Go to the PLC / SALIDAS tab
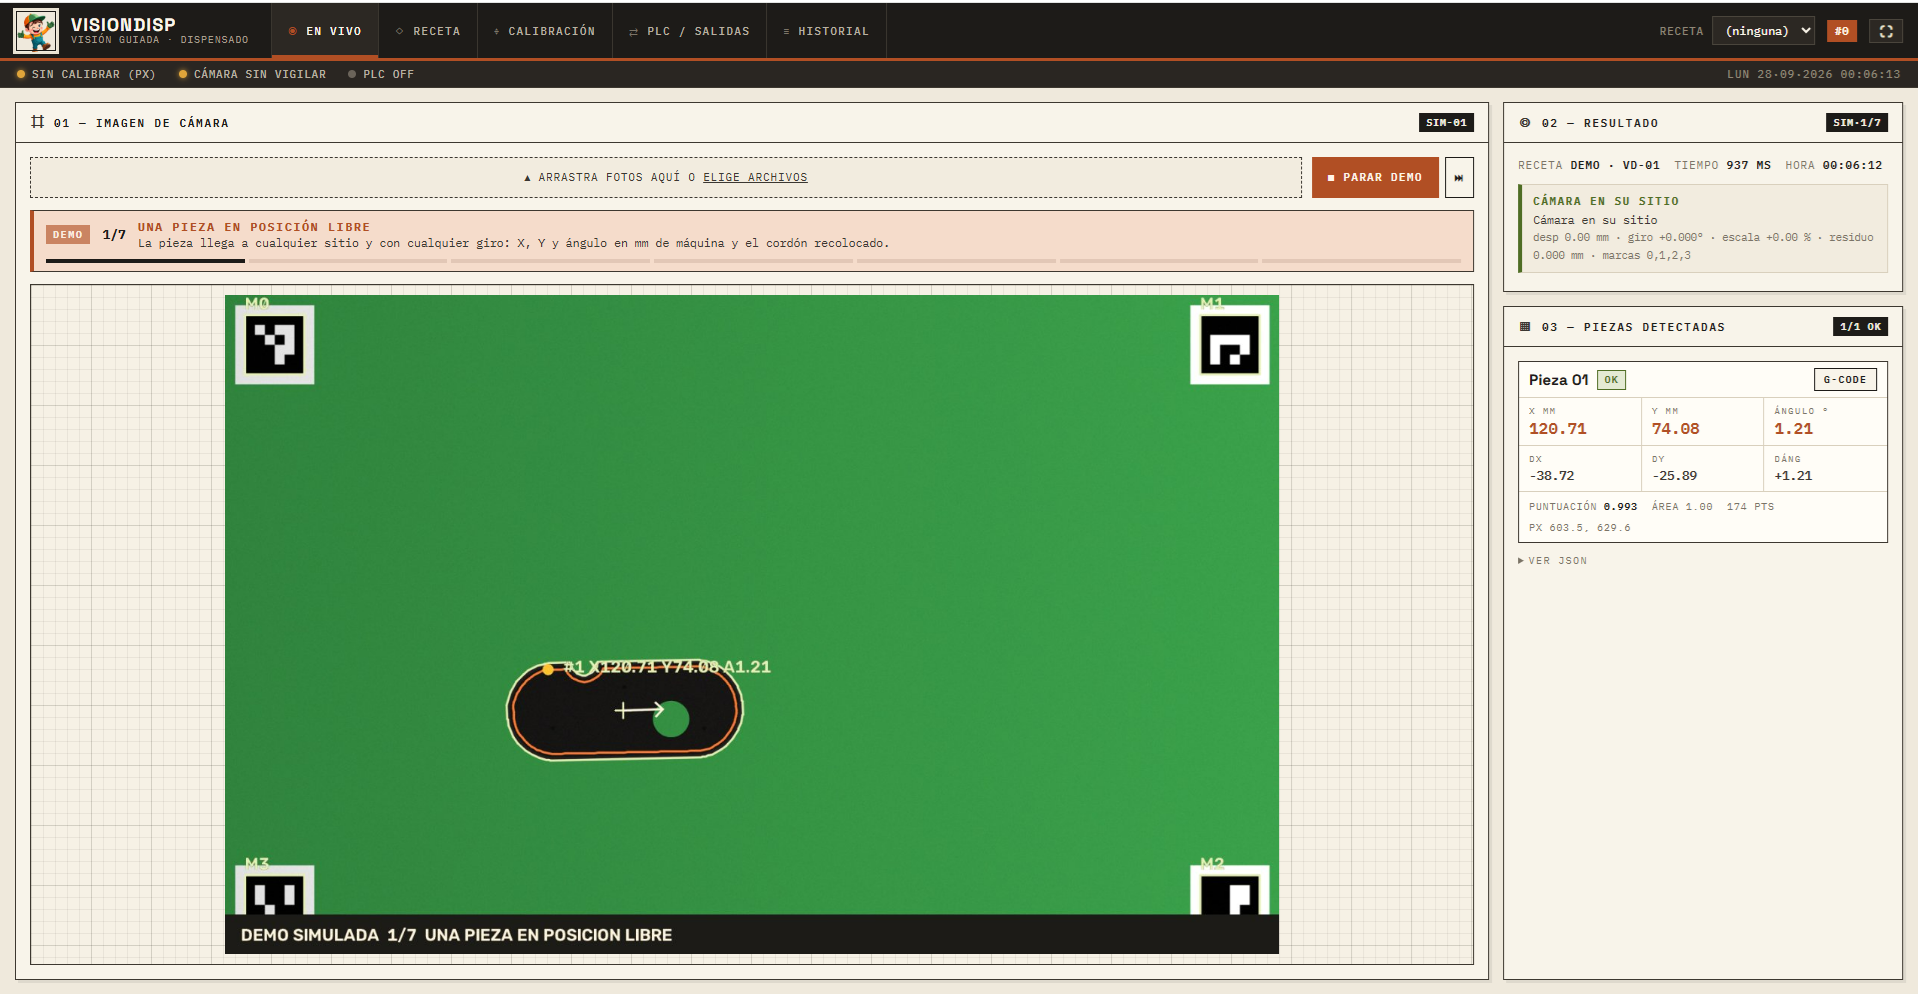This screenshot has height=994, width=1919. click(689, 31)
